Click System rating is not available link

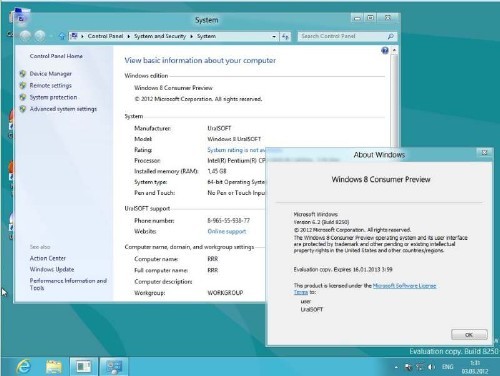tap(236, 150)
